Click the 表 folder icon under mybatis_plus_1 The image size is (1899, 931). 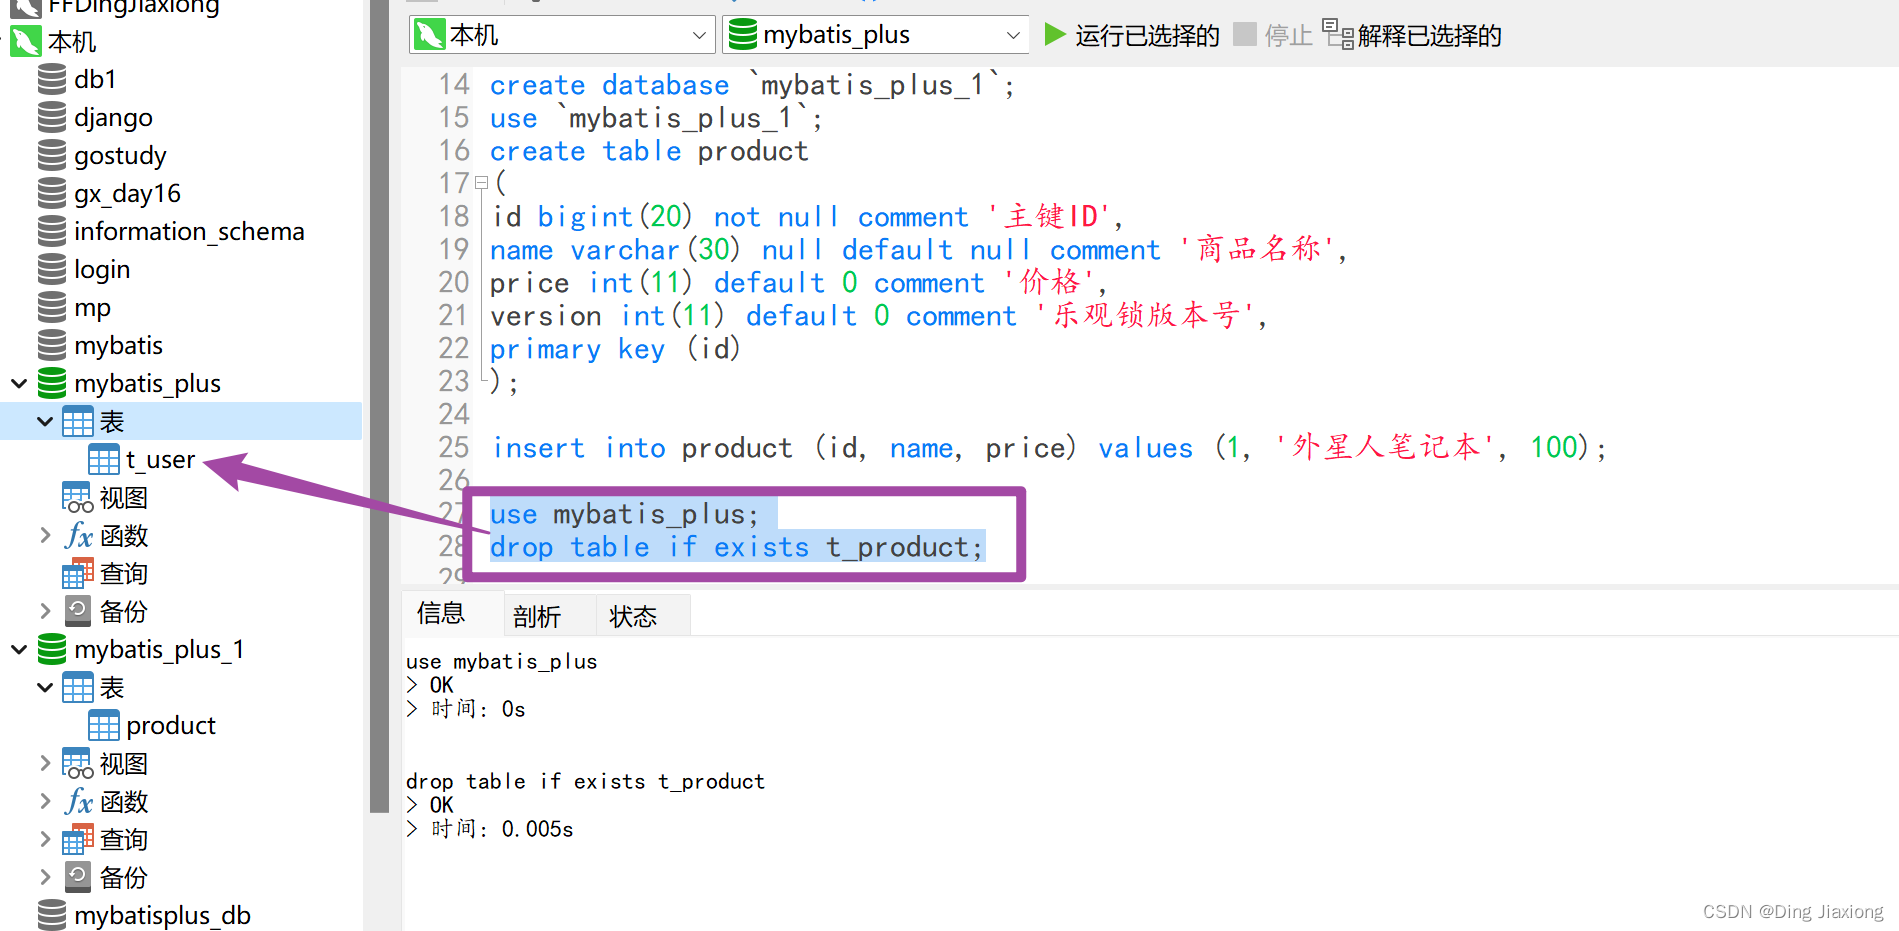(x=78, y=687)
